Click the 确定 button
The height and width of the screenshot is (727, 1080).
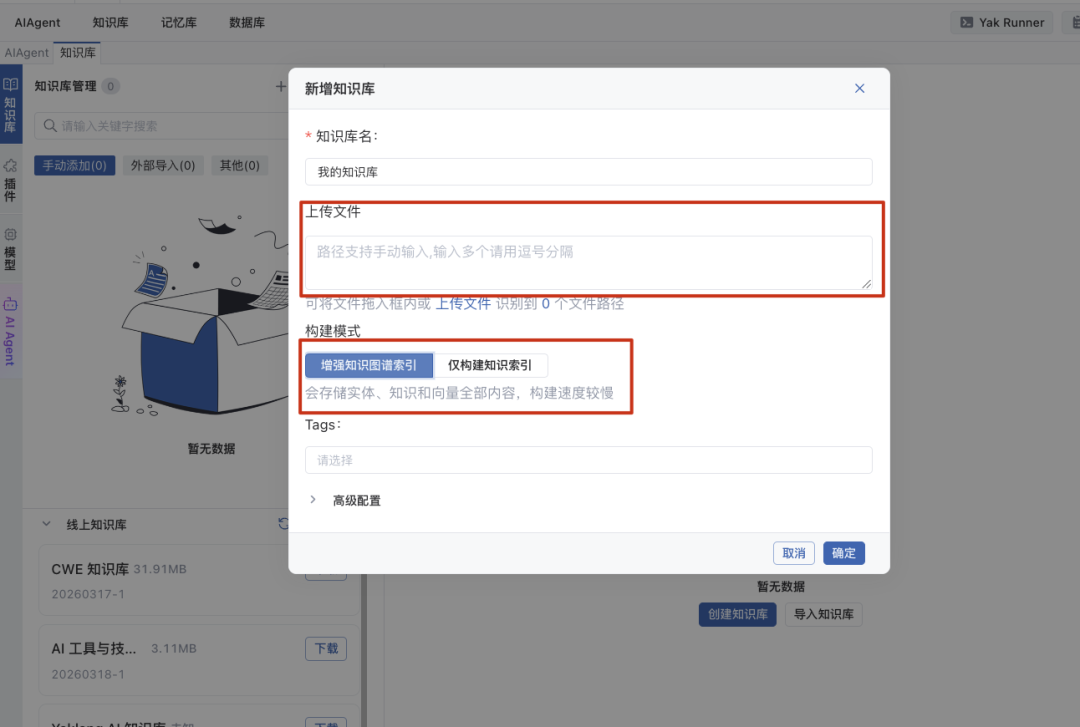pos(844,553)
